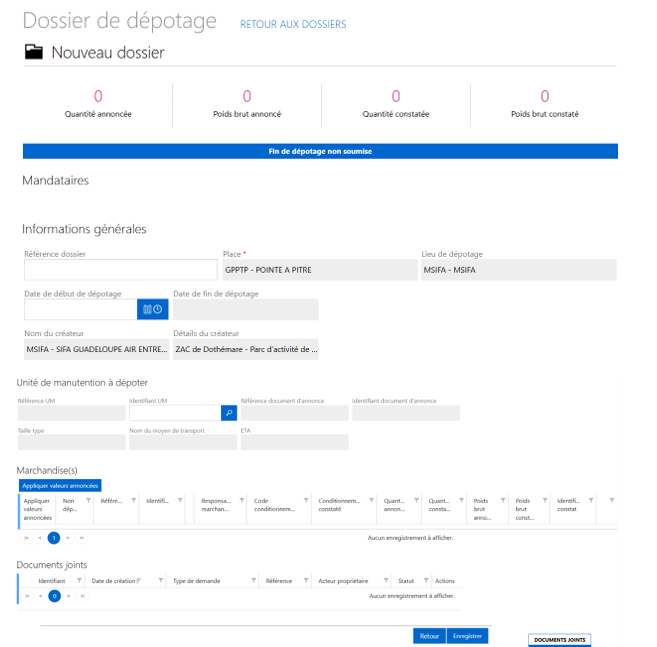Focus the Référence dossier input field

tap(120, 269)
